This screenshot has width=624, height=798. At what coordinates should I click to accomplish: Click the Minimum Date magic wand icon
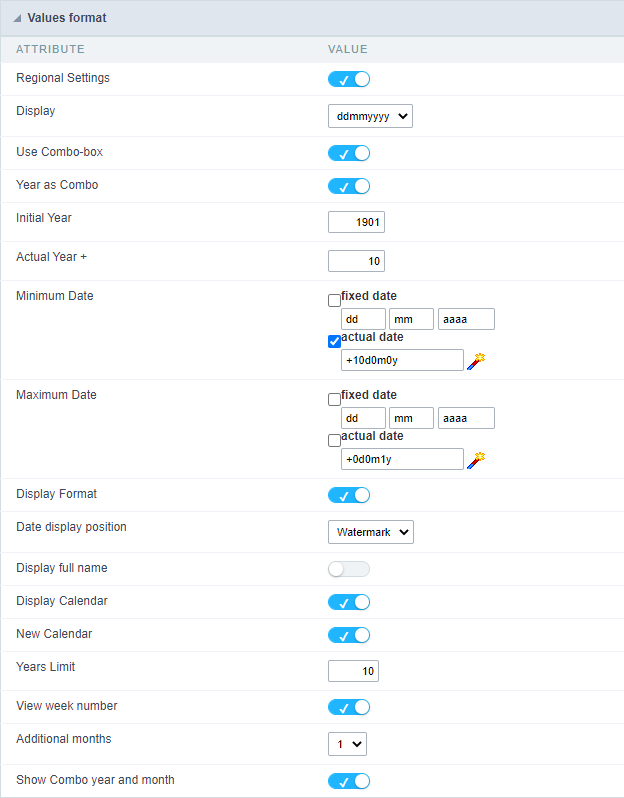[476, 361]
